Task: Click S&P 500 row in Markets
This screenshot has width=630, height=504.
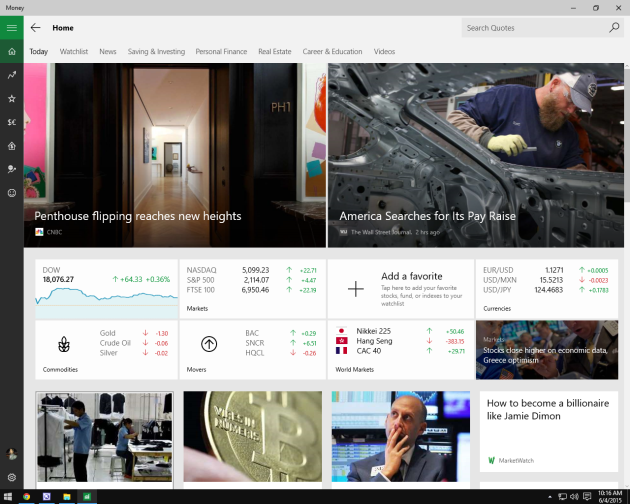Action: [x=252, y=280]
